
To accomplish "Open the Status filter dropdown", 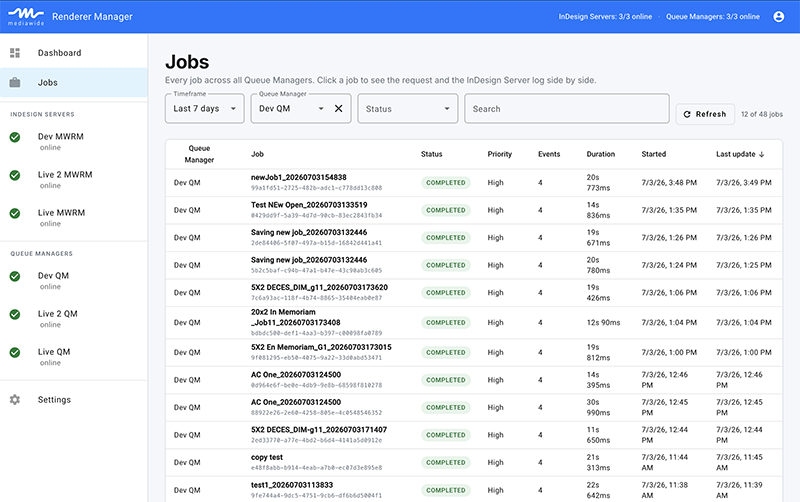I will pyautogui.click(x=408, y=108).
